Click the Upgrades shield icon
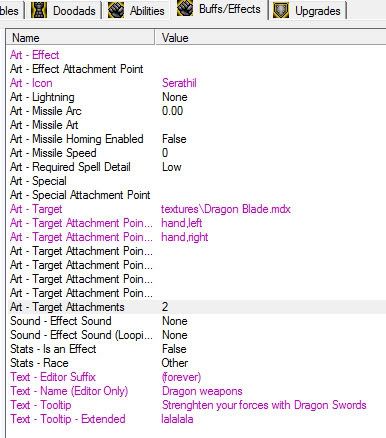The image size is (386, 438). (x=281, y=10)
